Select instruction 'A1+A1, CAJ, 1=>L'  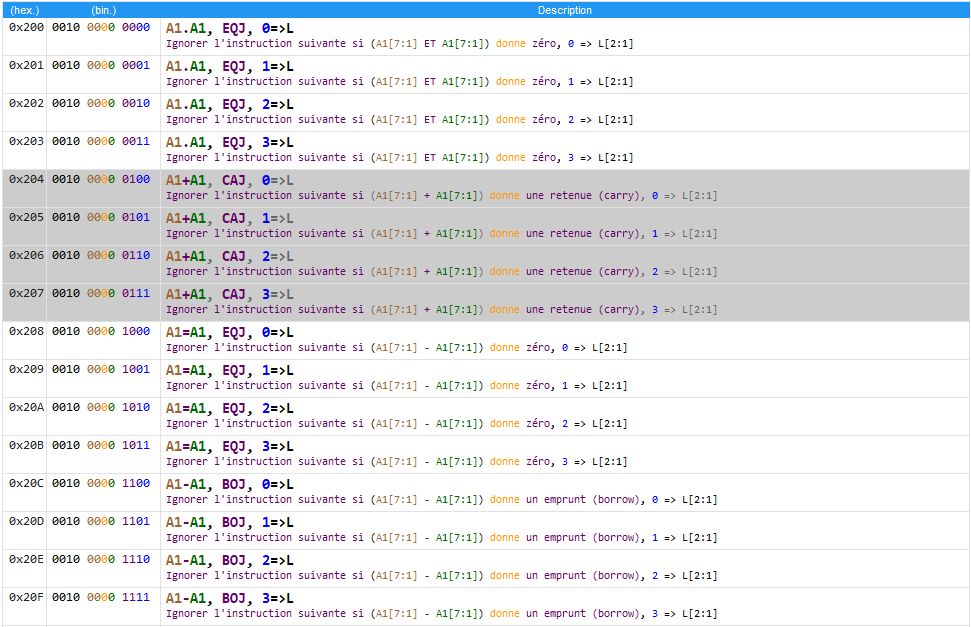(230, 219)
